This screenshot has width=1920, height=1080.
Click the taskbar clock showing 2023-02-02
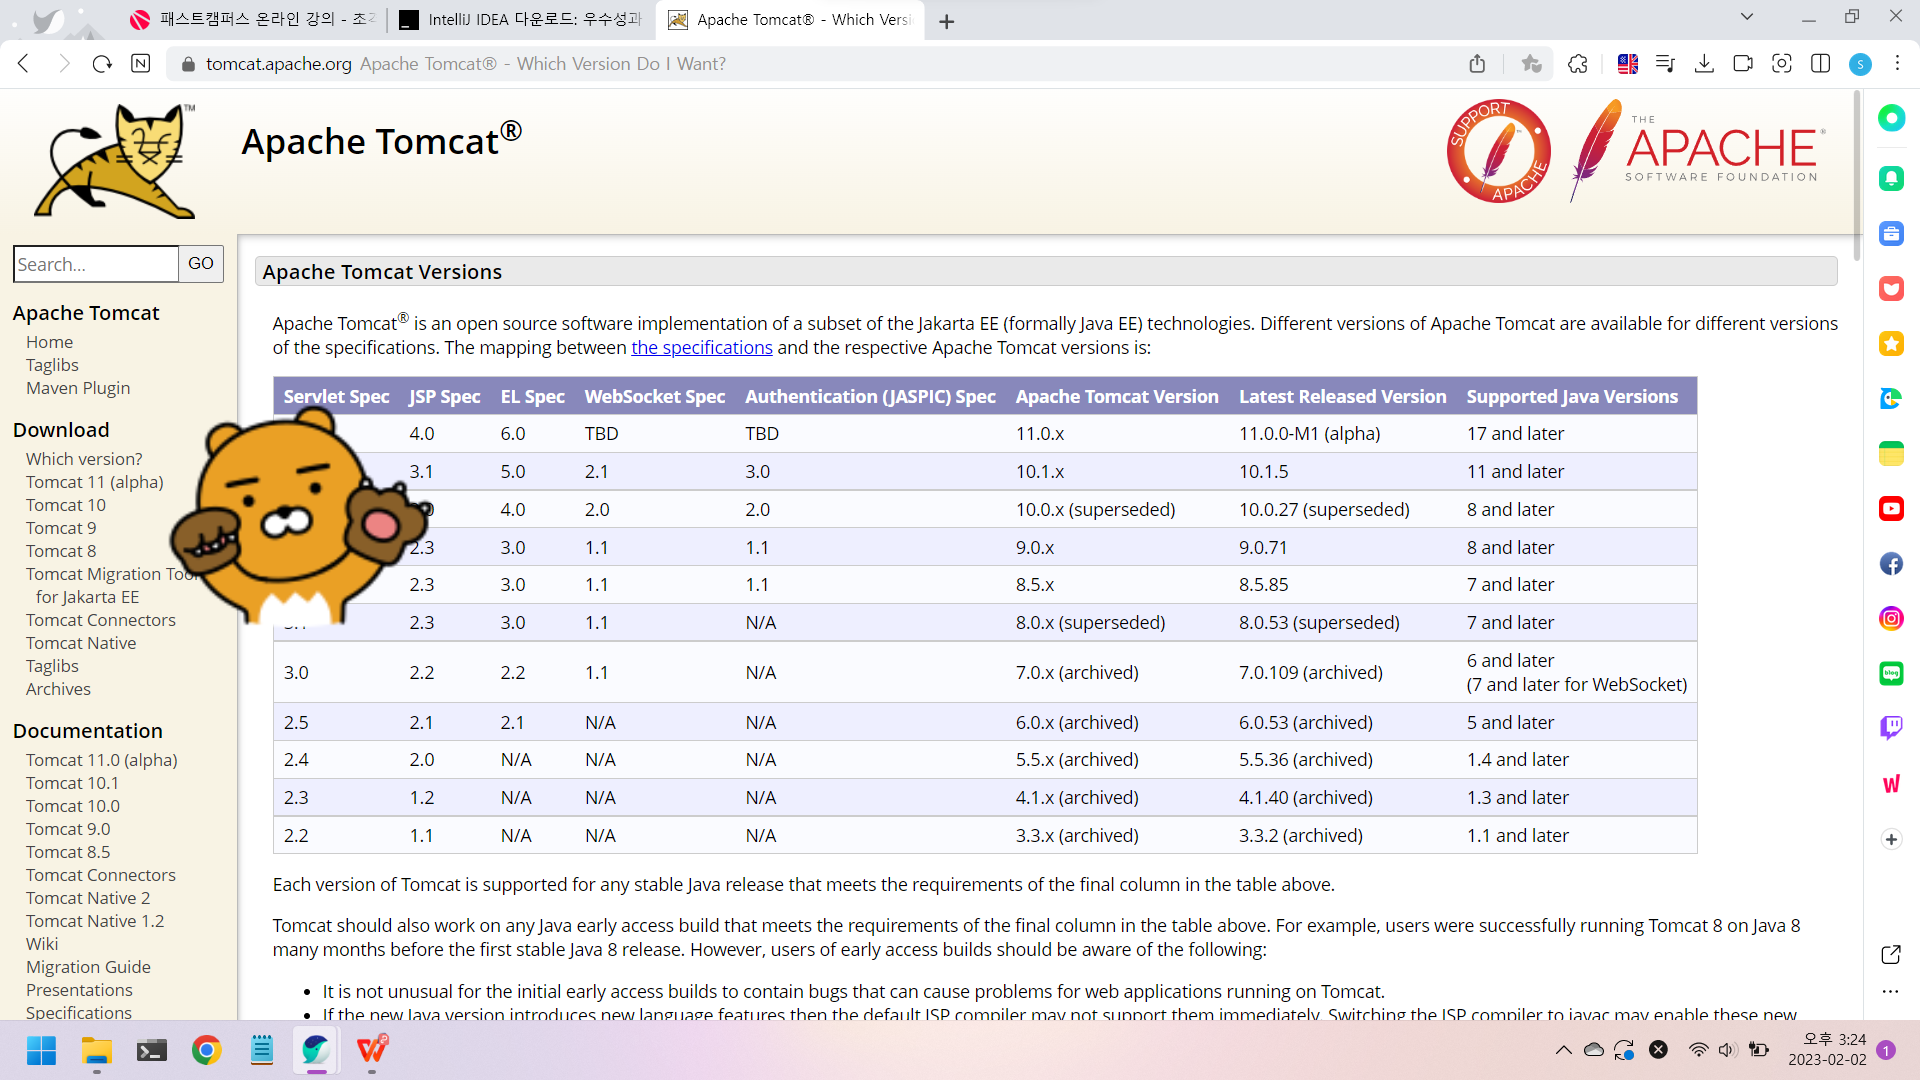point(1827,1050)
